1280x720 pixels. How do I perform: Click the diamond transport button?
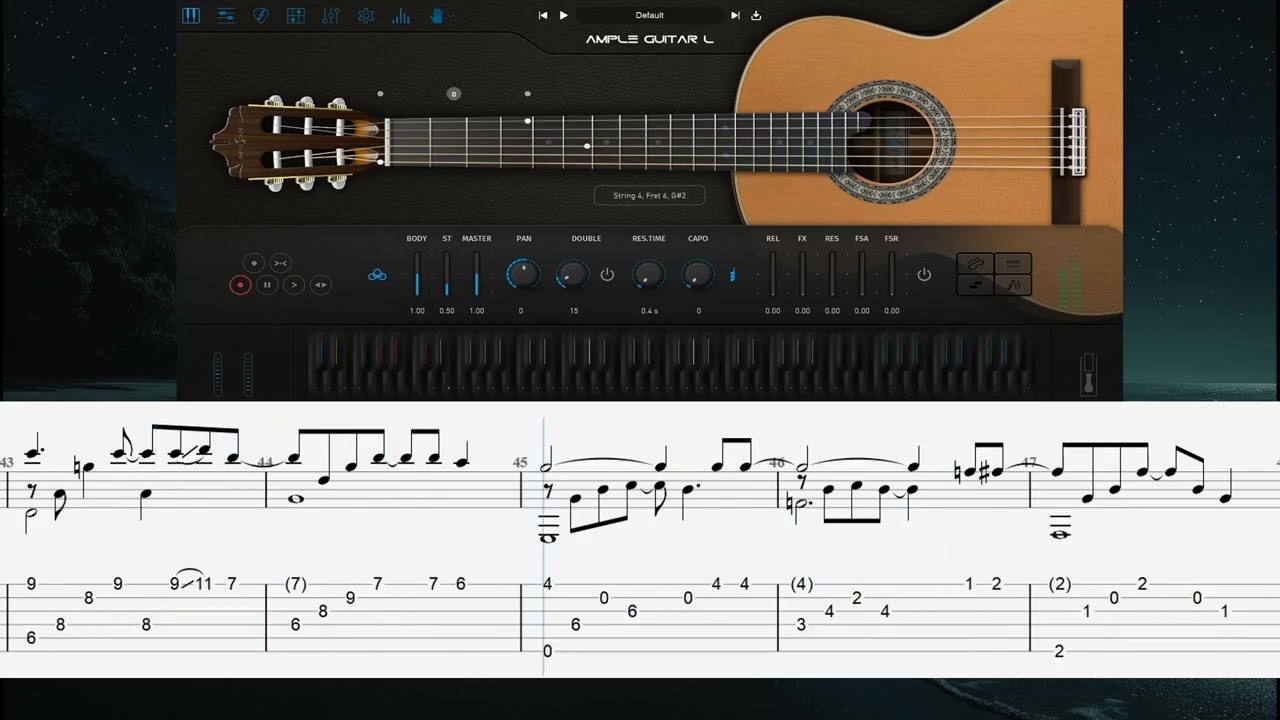click(254, 262)
